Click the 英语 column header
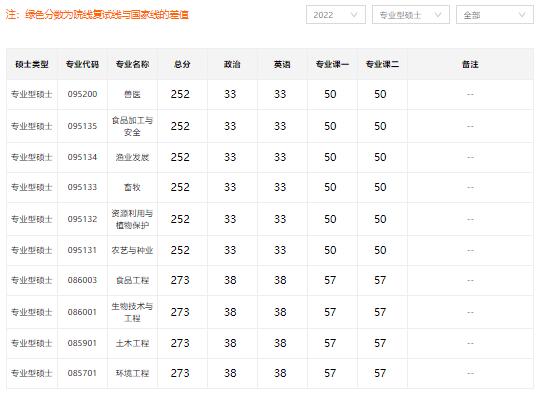 (282, 64)
